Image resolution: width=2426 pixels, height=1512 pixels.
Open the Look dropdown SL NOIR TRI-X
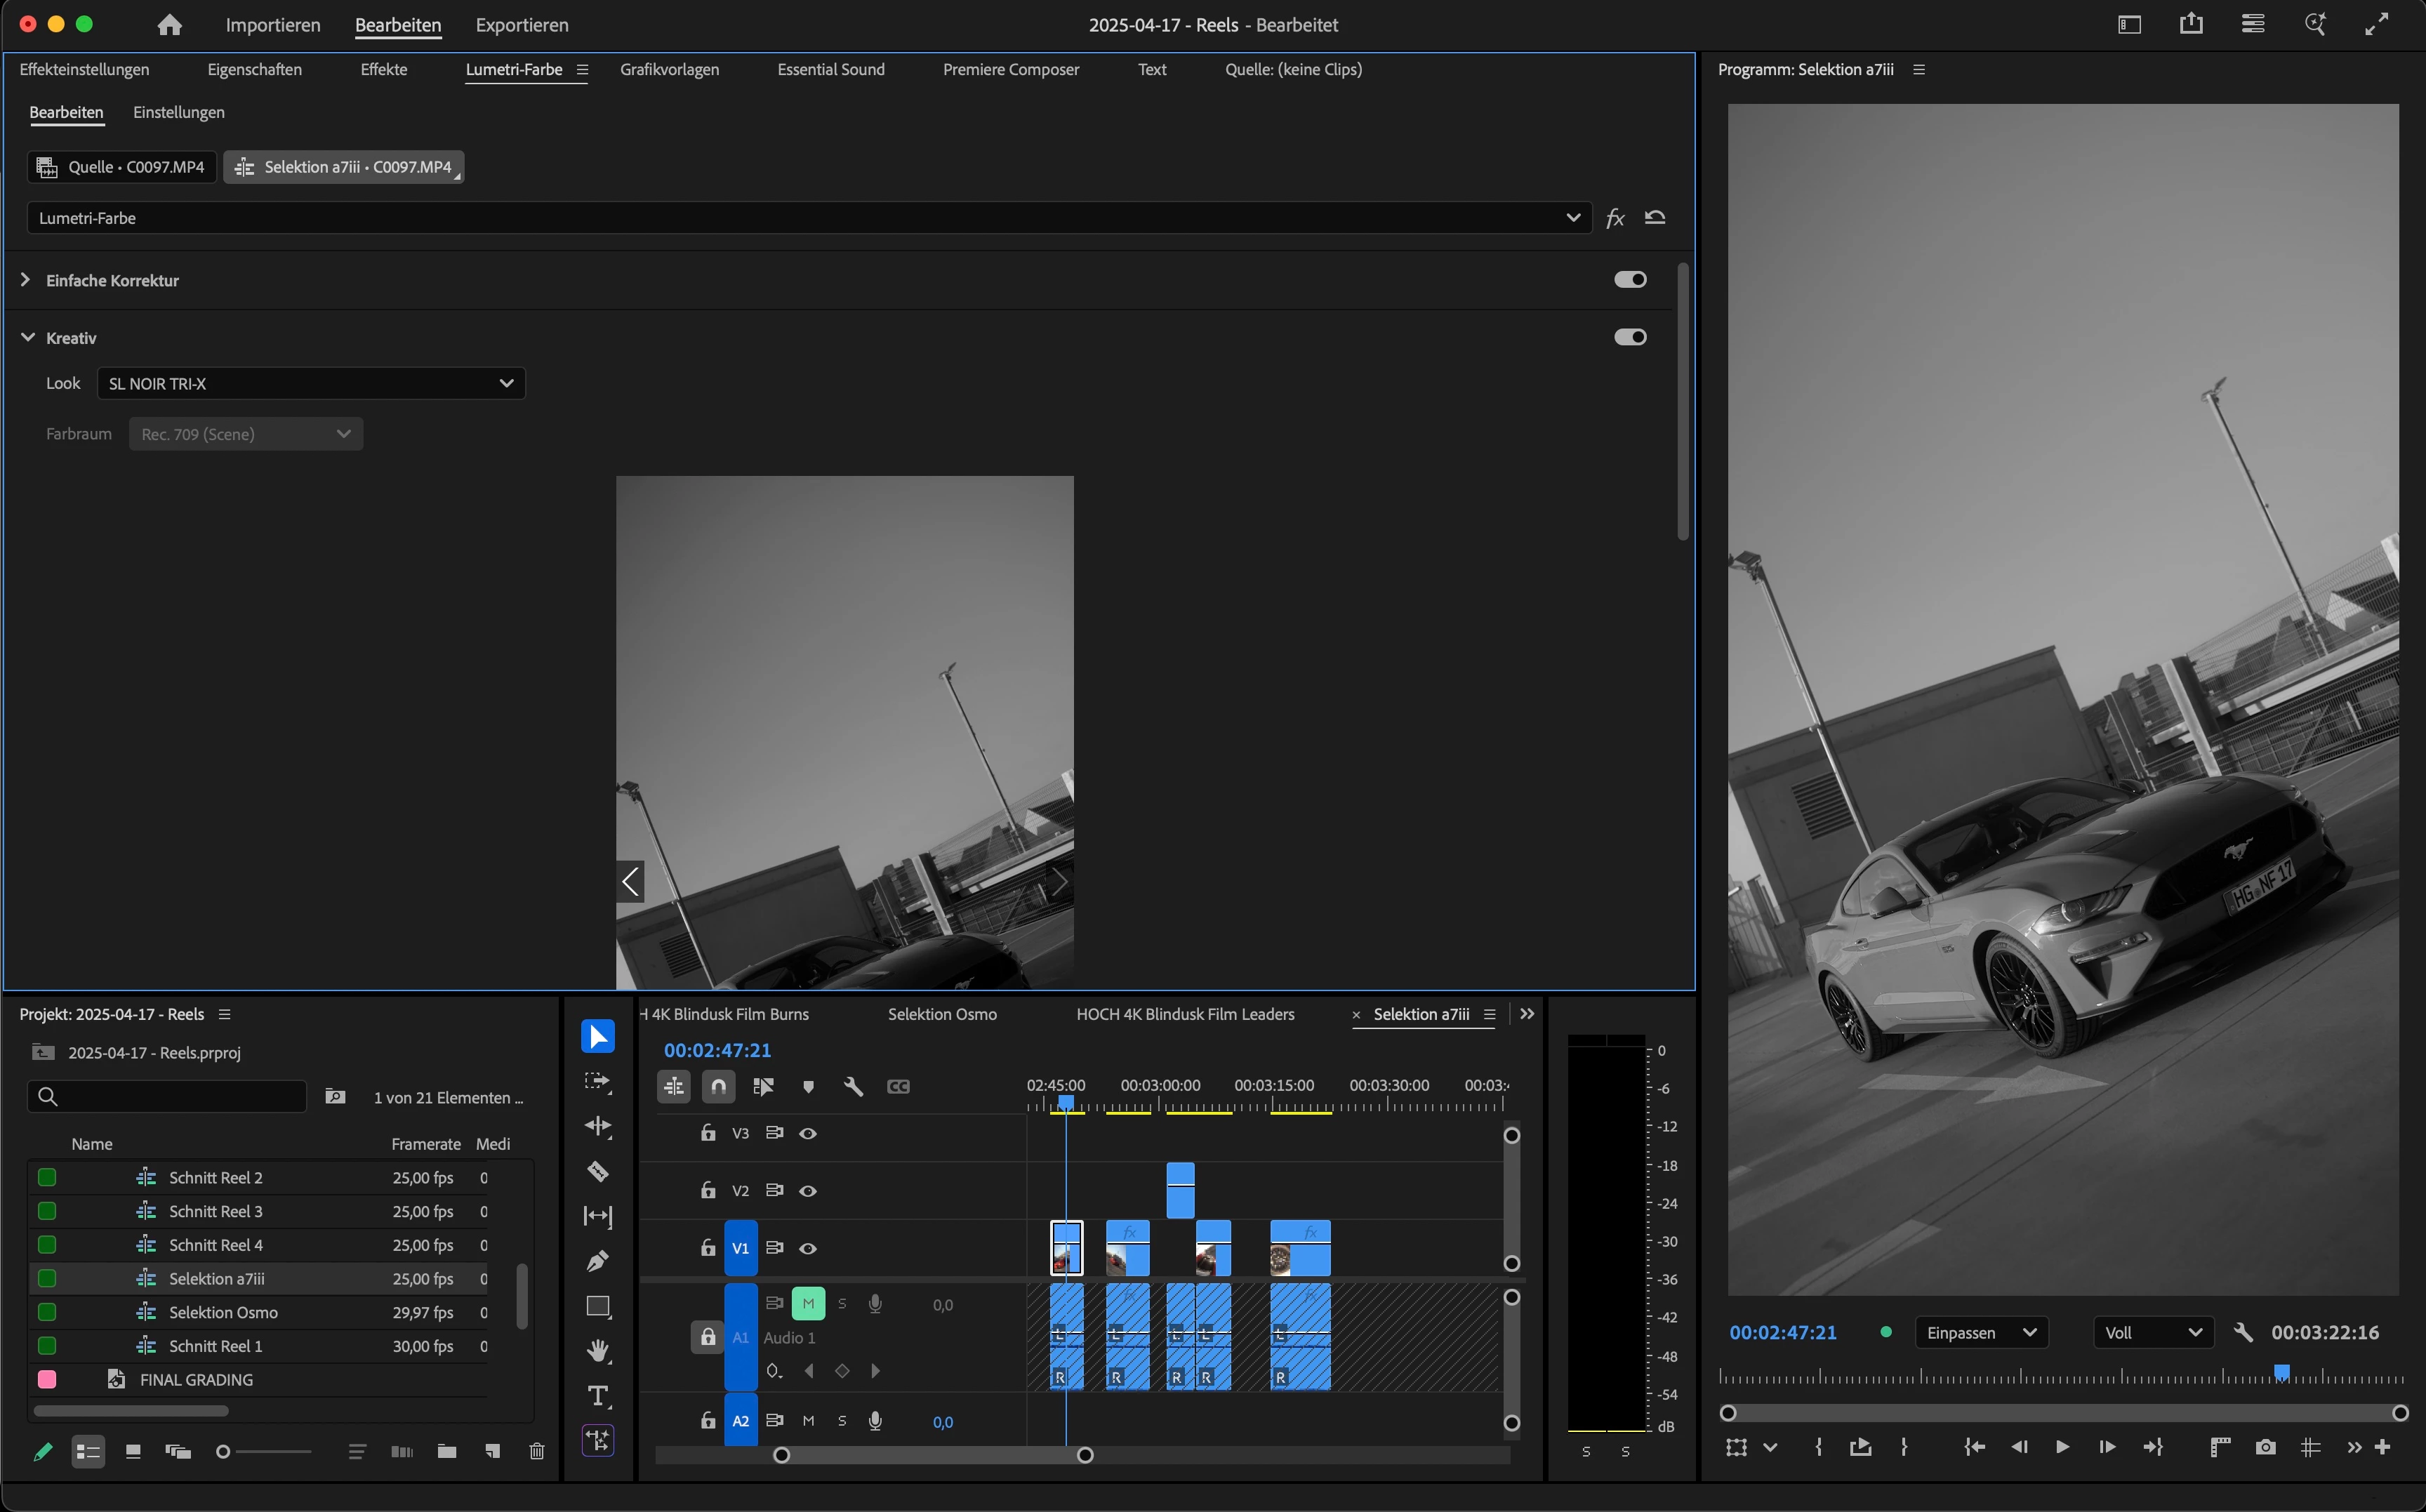click(311, 383)
